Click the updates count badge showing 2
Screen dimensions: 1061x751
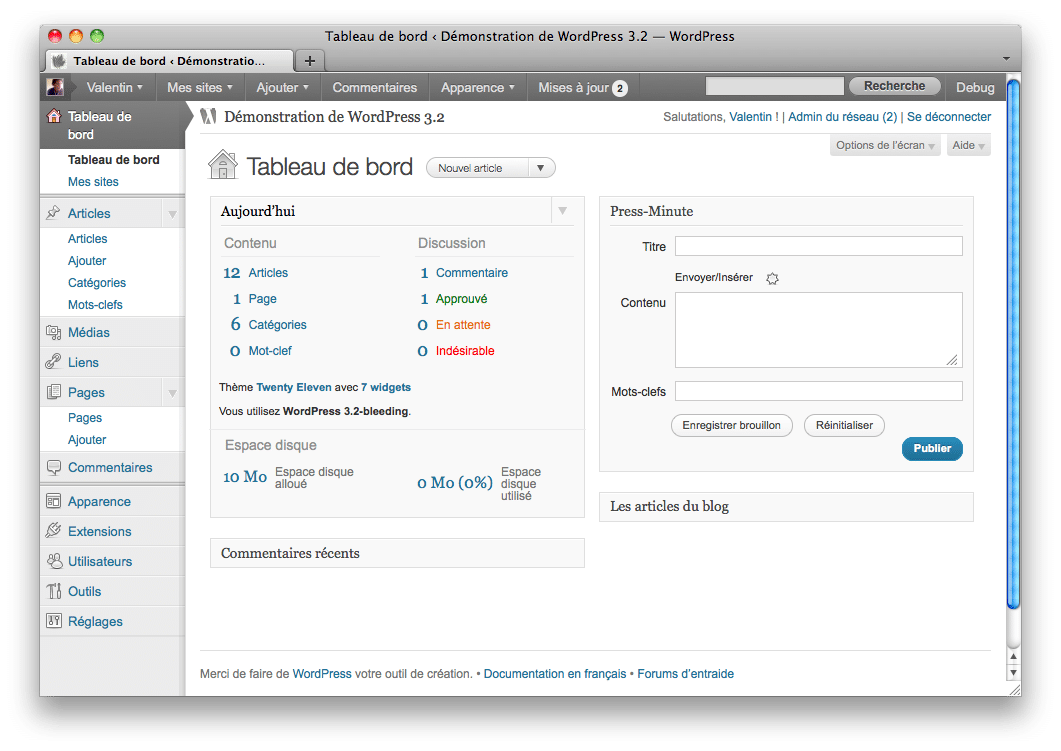619,88
